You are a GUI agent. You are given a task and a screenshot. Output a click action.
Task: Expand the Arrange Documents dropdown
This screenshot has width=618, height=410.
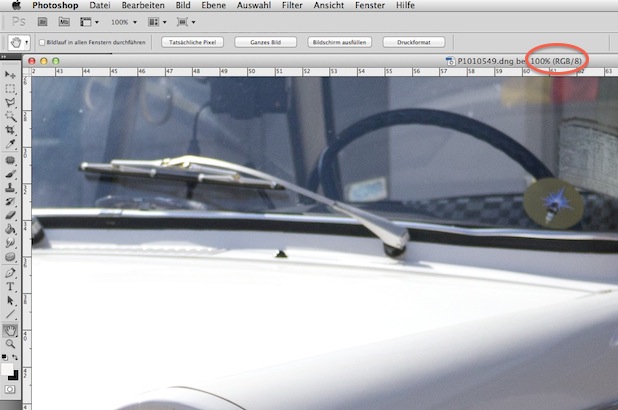pos(157,21)
